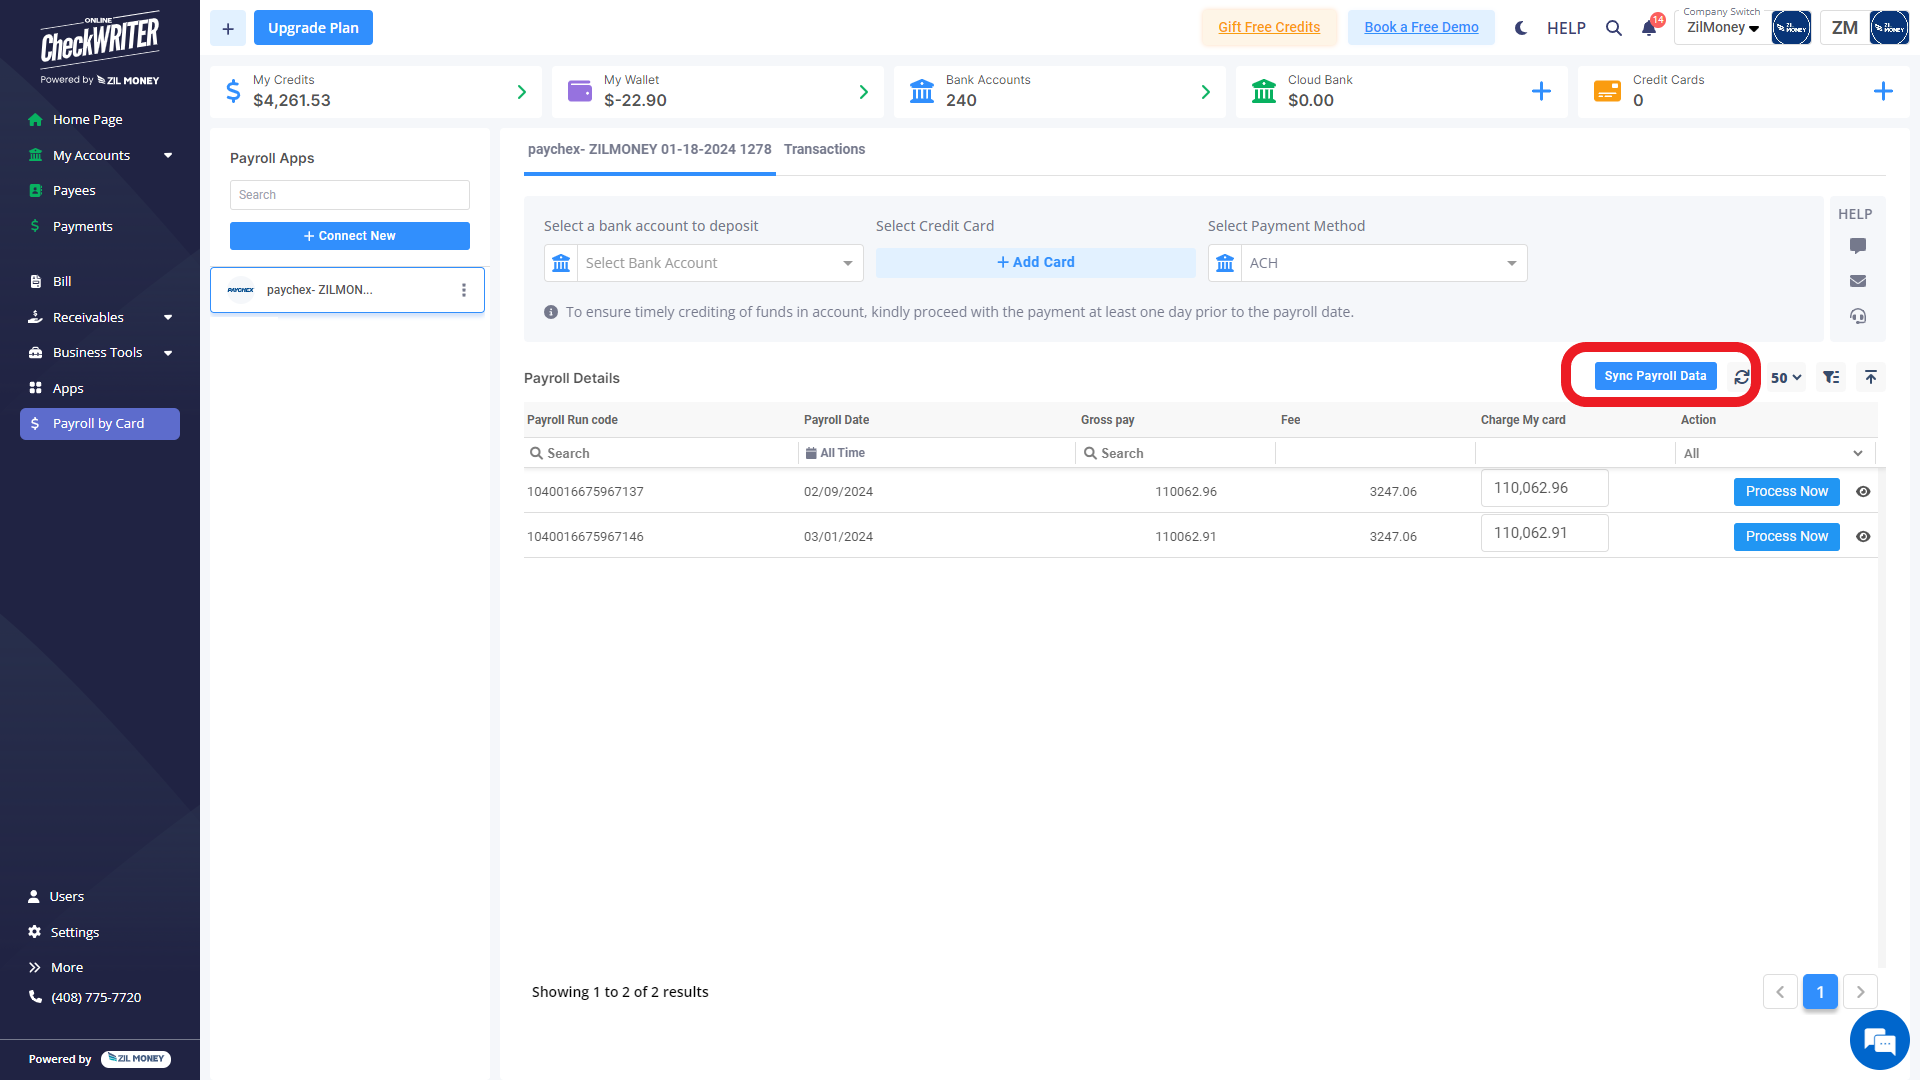This screenshot has height=1080, width=1920.
Task: View details for payroll dated 02/09/2024
Action: click(1863, 492)
